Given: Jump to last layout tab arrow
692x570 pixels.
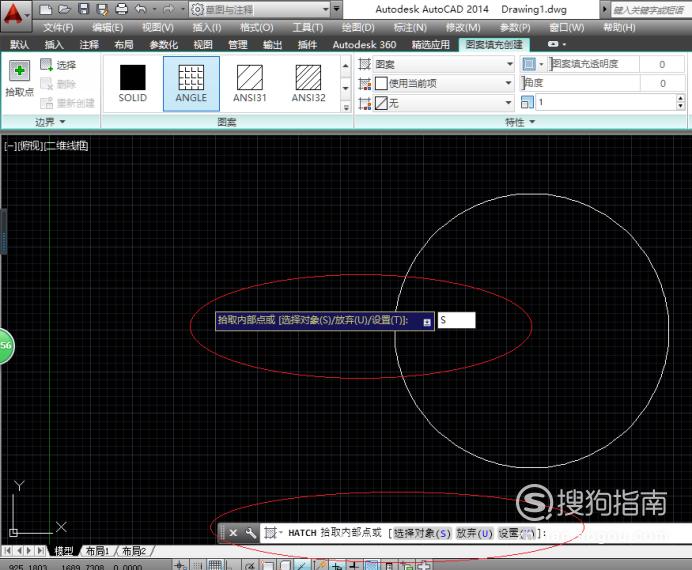Looking at the screenshot, I should pos(40,551).
